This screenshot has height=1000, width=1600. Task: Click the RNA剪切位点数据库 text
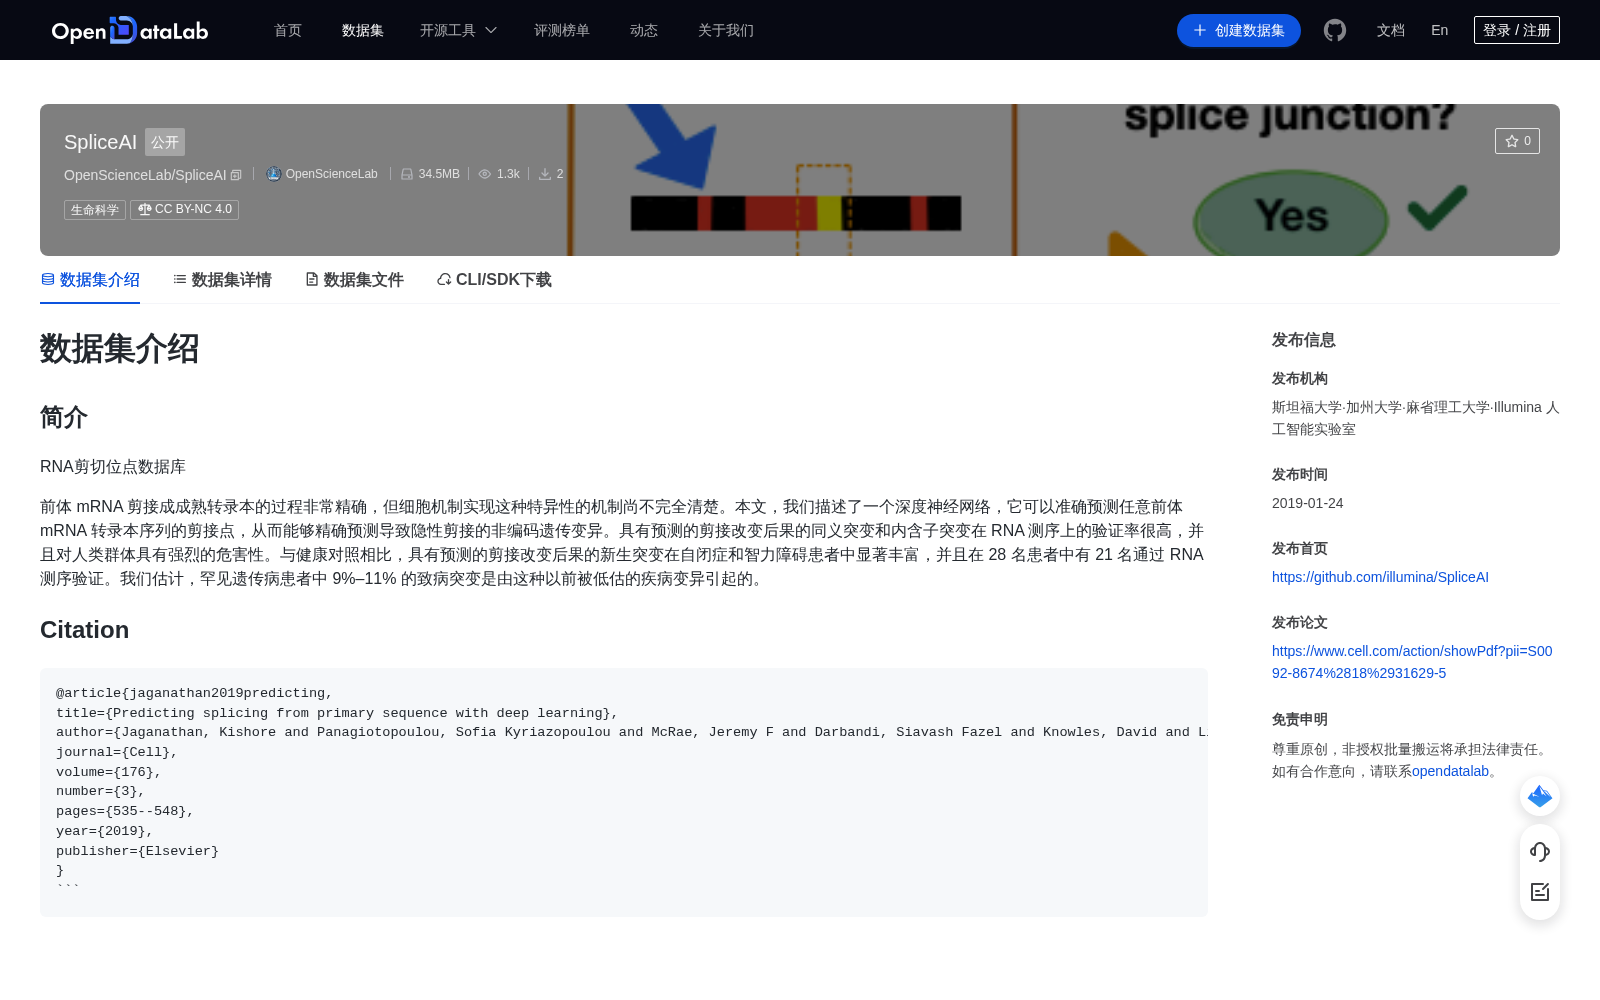tap(113, 467)
